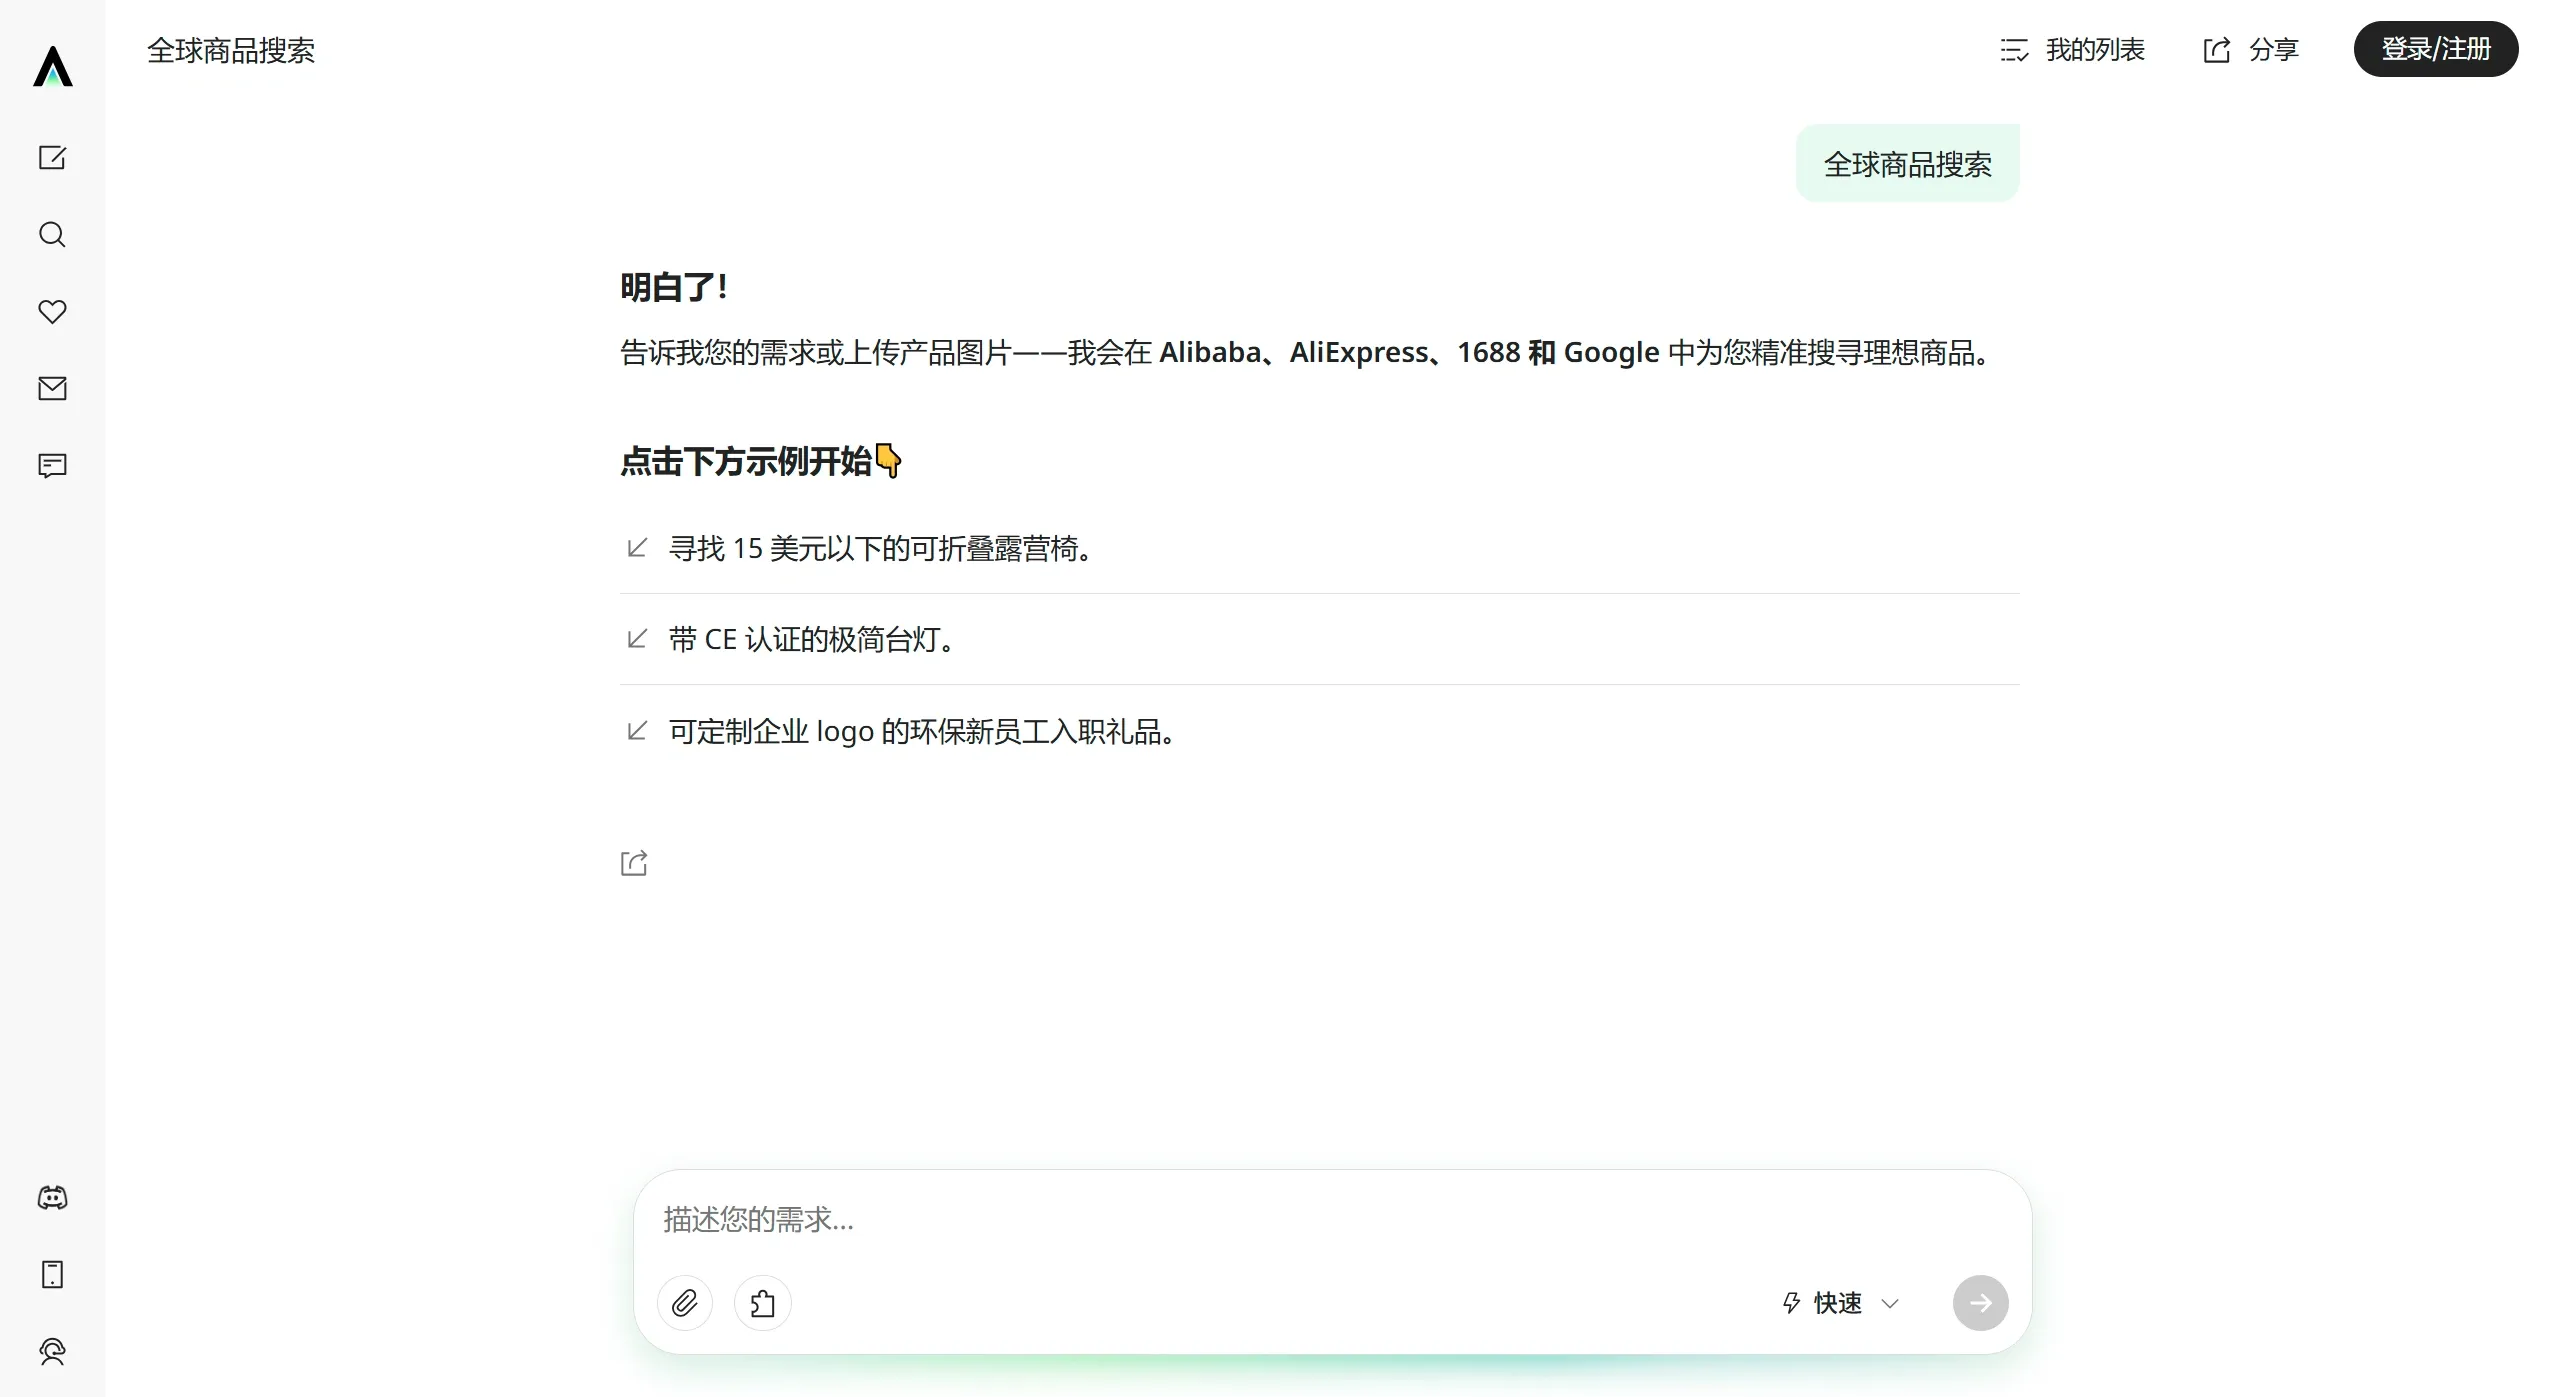Image resolution: width=2561 pixels, height=1397 pixels.
Task: Click the puzzle piece icon in input bar
Action: point(762,1302)
